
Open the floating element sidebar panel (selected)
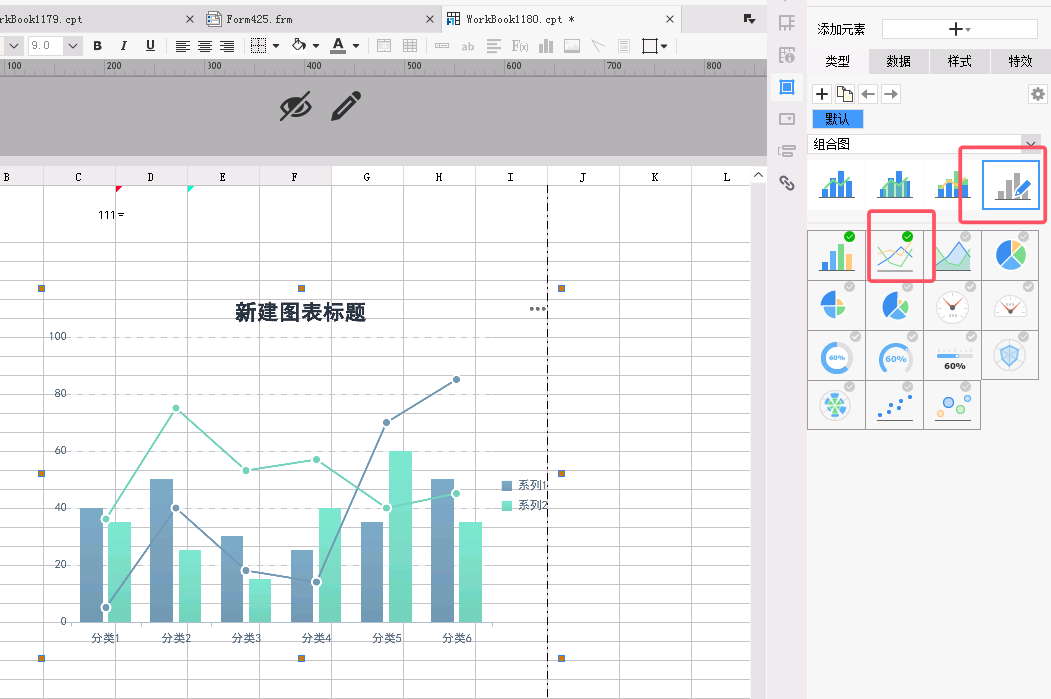pos(787,86)
